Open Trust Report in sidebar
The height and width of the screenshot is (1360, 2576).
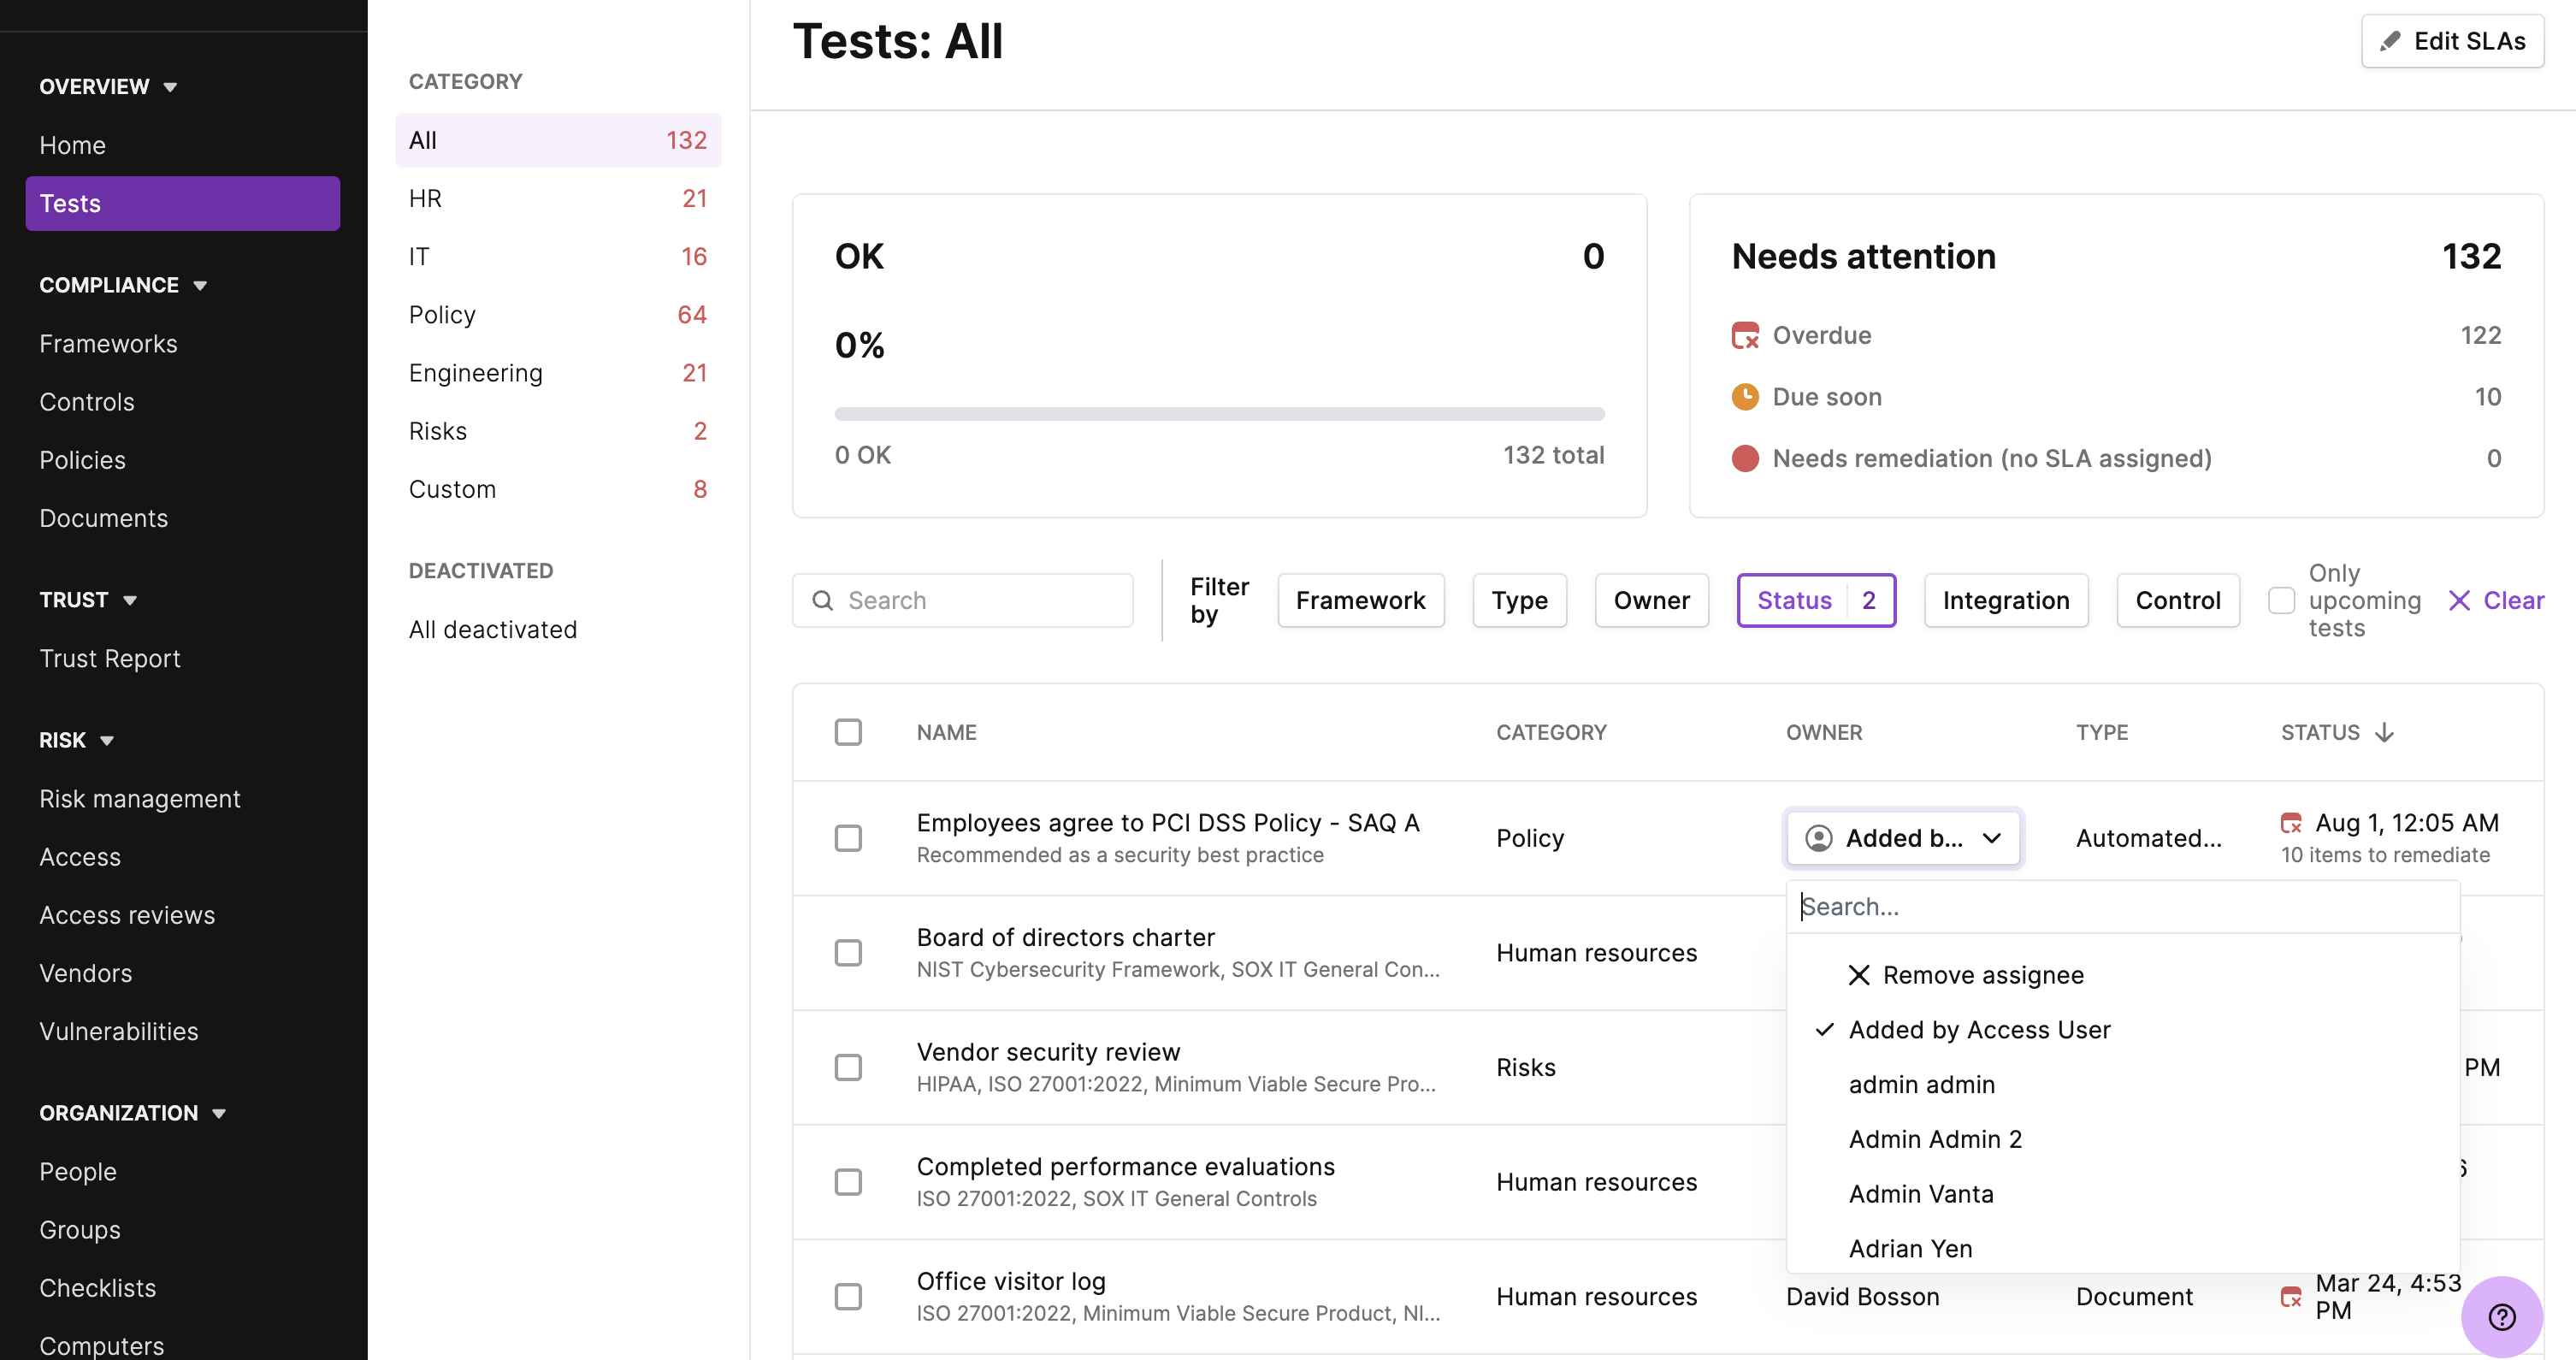[x=110, y=658]
